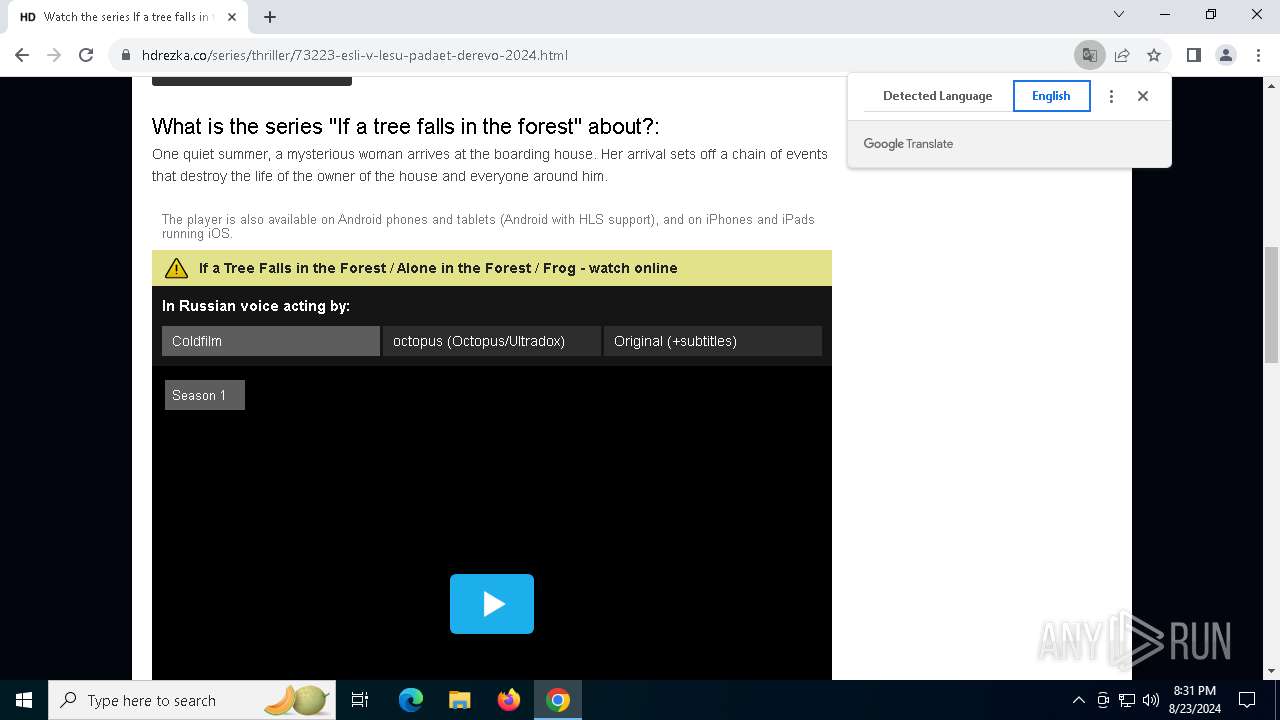Open the Windows Start menu

click(24, 700)
